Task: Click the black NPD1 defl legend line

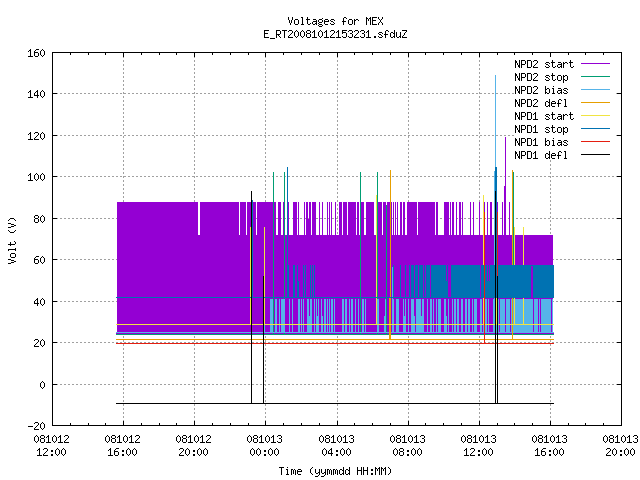Action: point(595,155)
